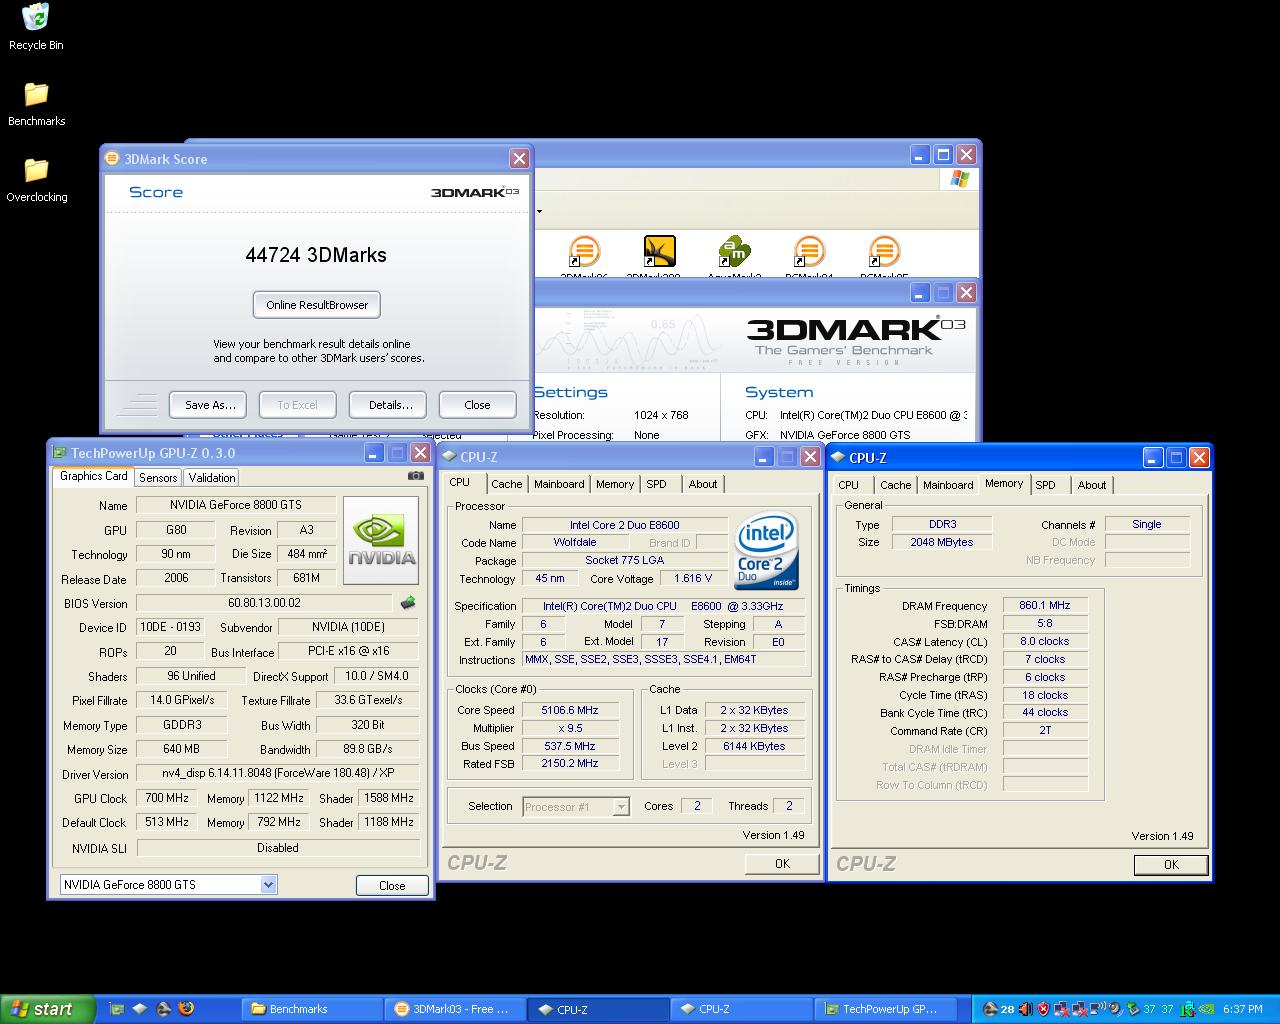Screen dimensions: 1280x1024
Task: Launch the yellow 3DMark2001 shortcut icon
Action: [x=659, y=252]
